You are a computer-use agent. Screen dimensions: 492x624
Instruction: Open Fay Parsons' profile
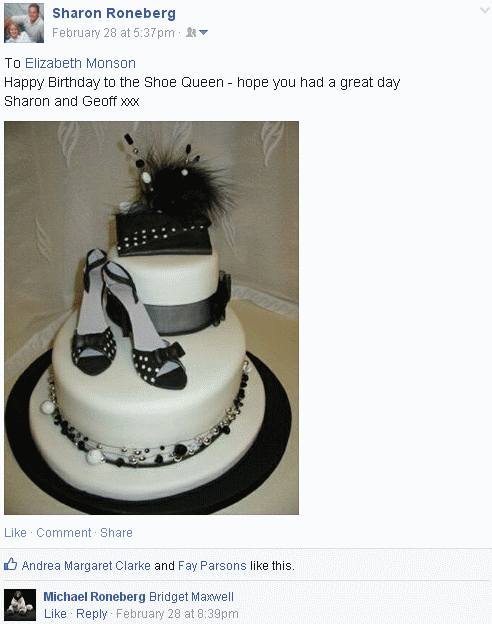[212, 566]
